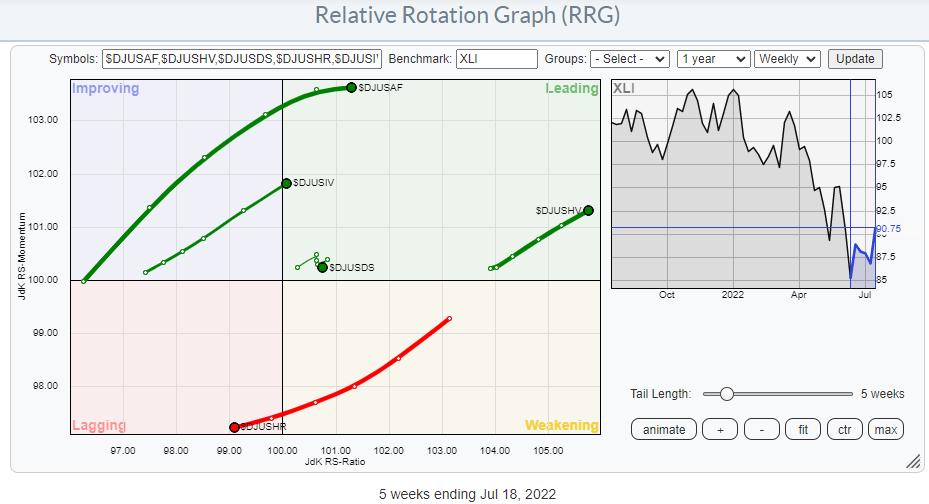The height and width of the screenshot is (504, 929).
Task: Open the Groups select dropdown
Action: (x=629, y=59)
